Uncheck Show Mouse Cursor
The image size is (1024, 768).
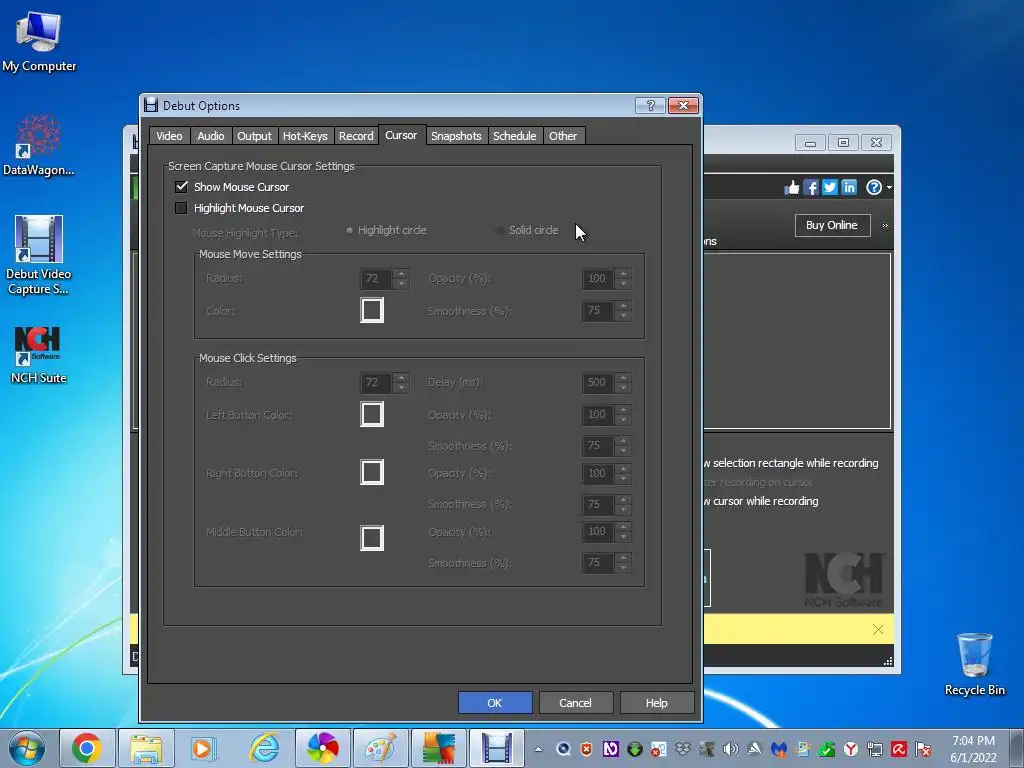point(182,187)
